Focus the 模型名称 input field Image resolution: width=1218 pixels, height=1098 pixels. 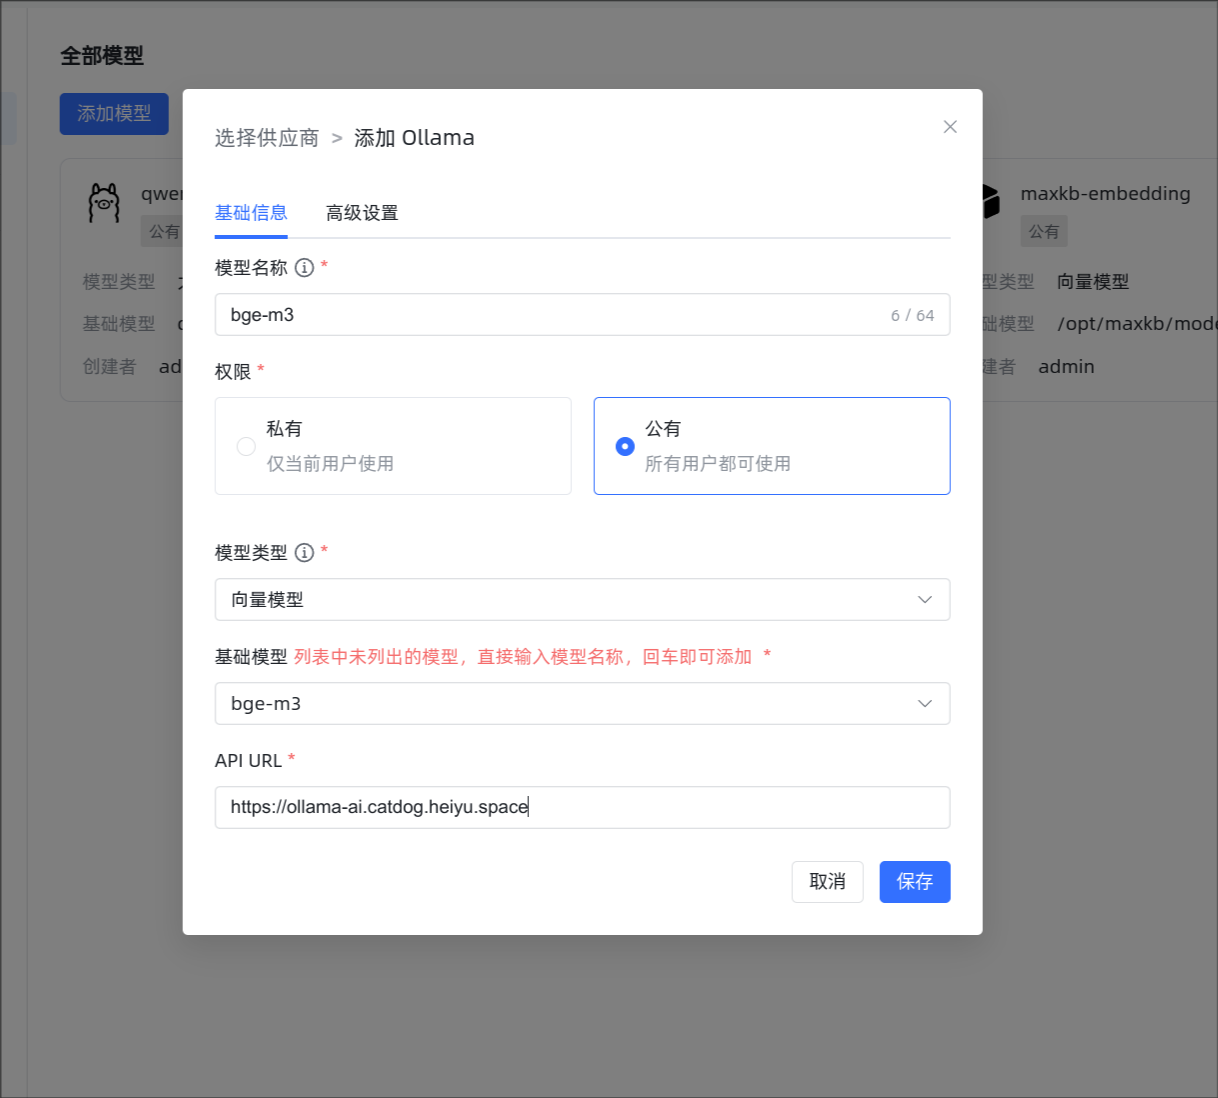pos(582,315)
